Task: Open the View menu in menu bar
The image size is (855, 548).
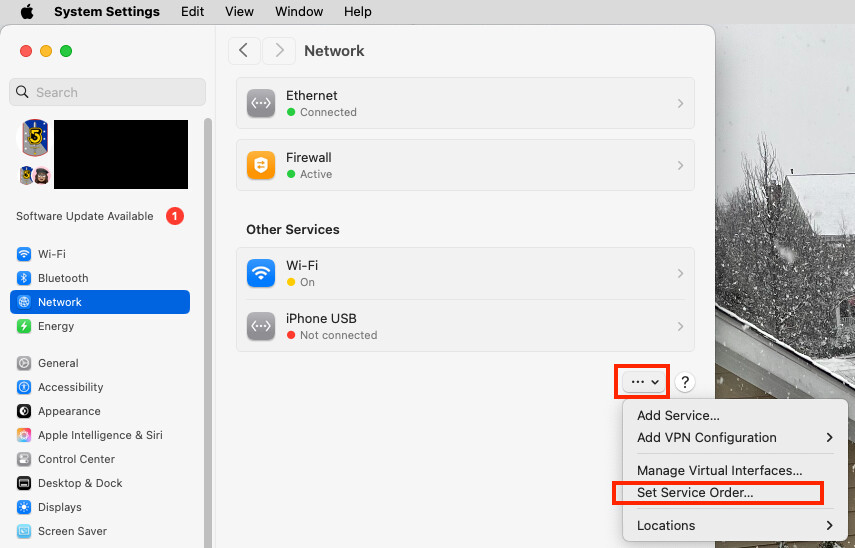Action: (239, 12)
